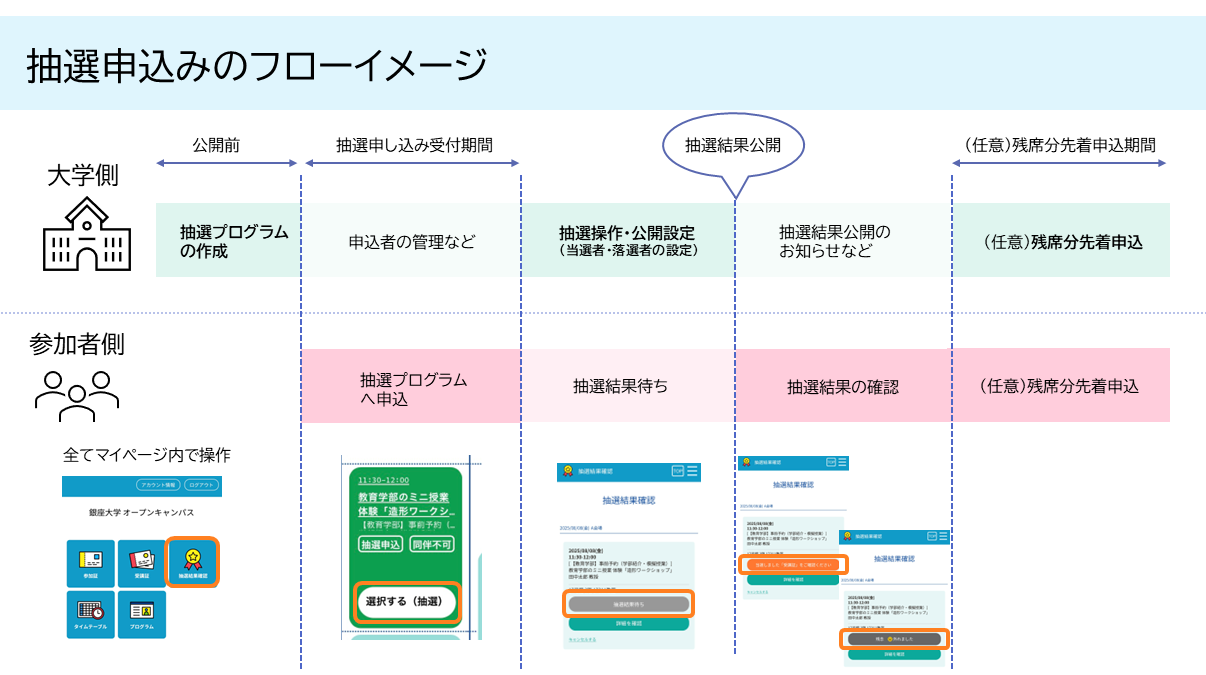Click the gray 抽選結果待ち status button
1206x675 pixels.
pyautogui.click(x=629, y=604)
